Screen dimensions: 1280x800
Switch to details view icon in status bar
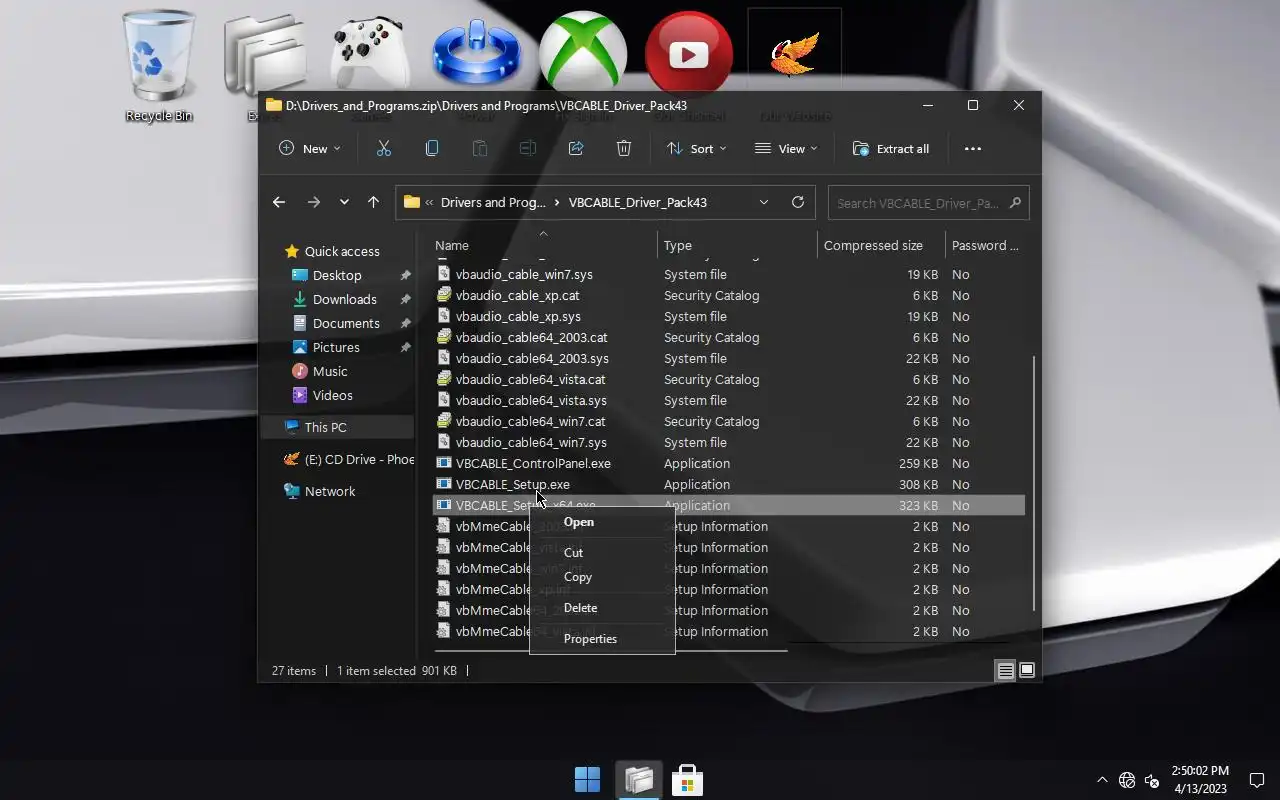point(1006,671)
